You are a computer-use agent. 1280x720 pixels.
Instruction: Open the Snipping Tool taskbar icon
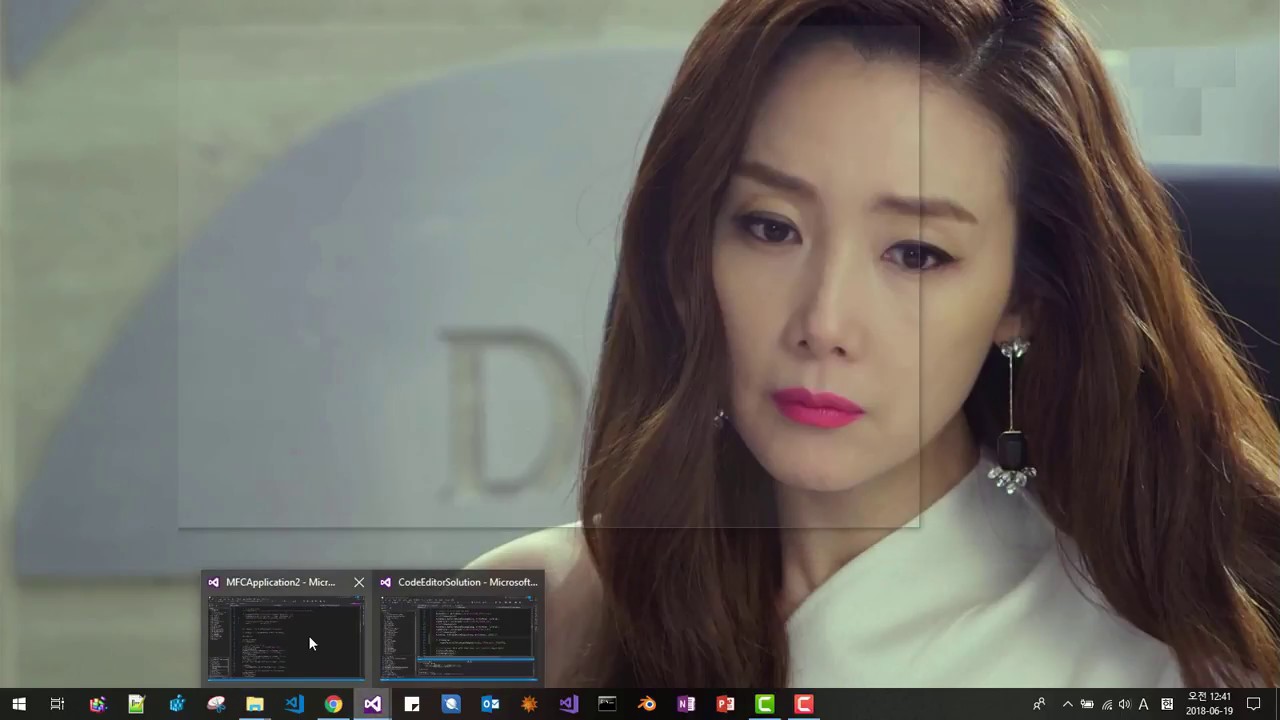click(x=216, y=704)
